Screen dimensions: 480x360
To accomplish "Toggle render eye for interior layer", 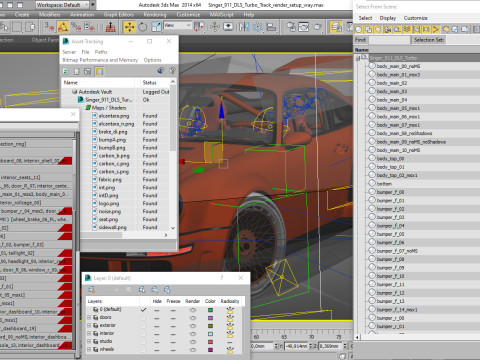I will tap(192, 334).
